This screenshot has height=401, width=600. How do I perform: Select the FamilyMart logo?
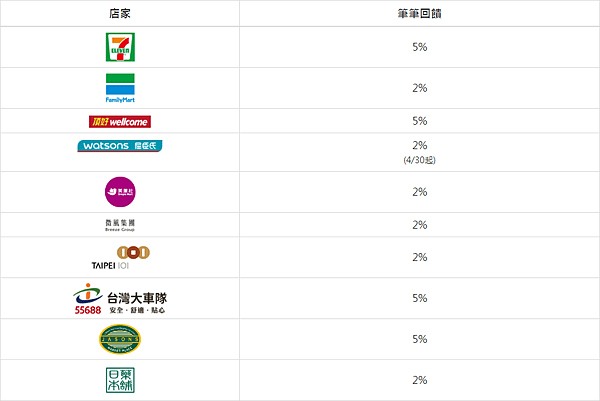[x=120, y=88]
